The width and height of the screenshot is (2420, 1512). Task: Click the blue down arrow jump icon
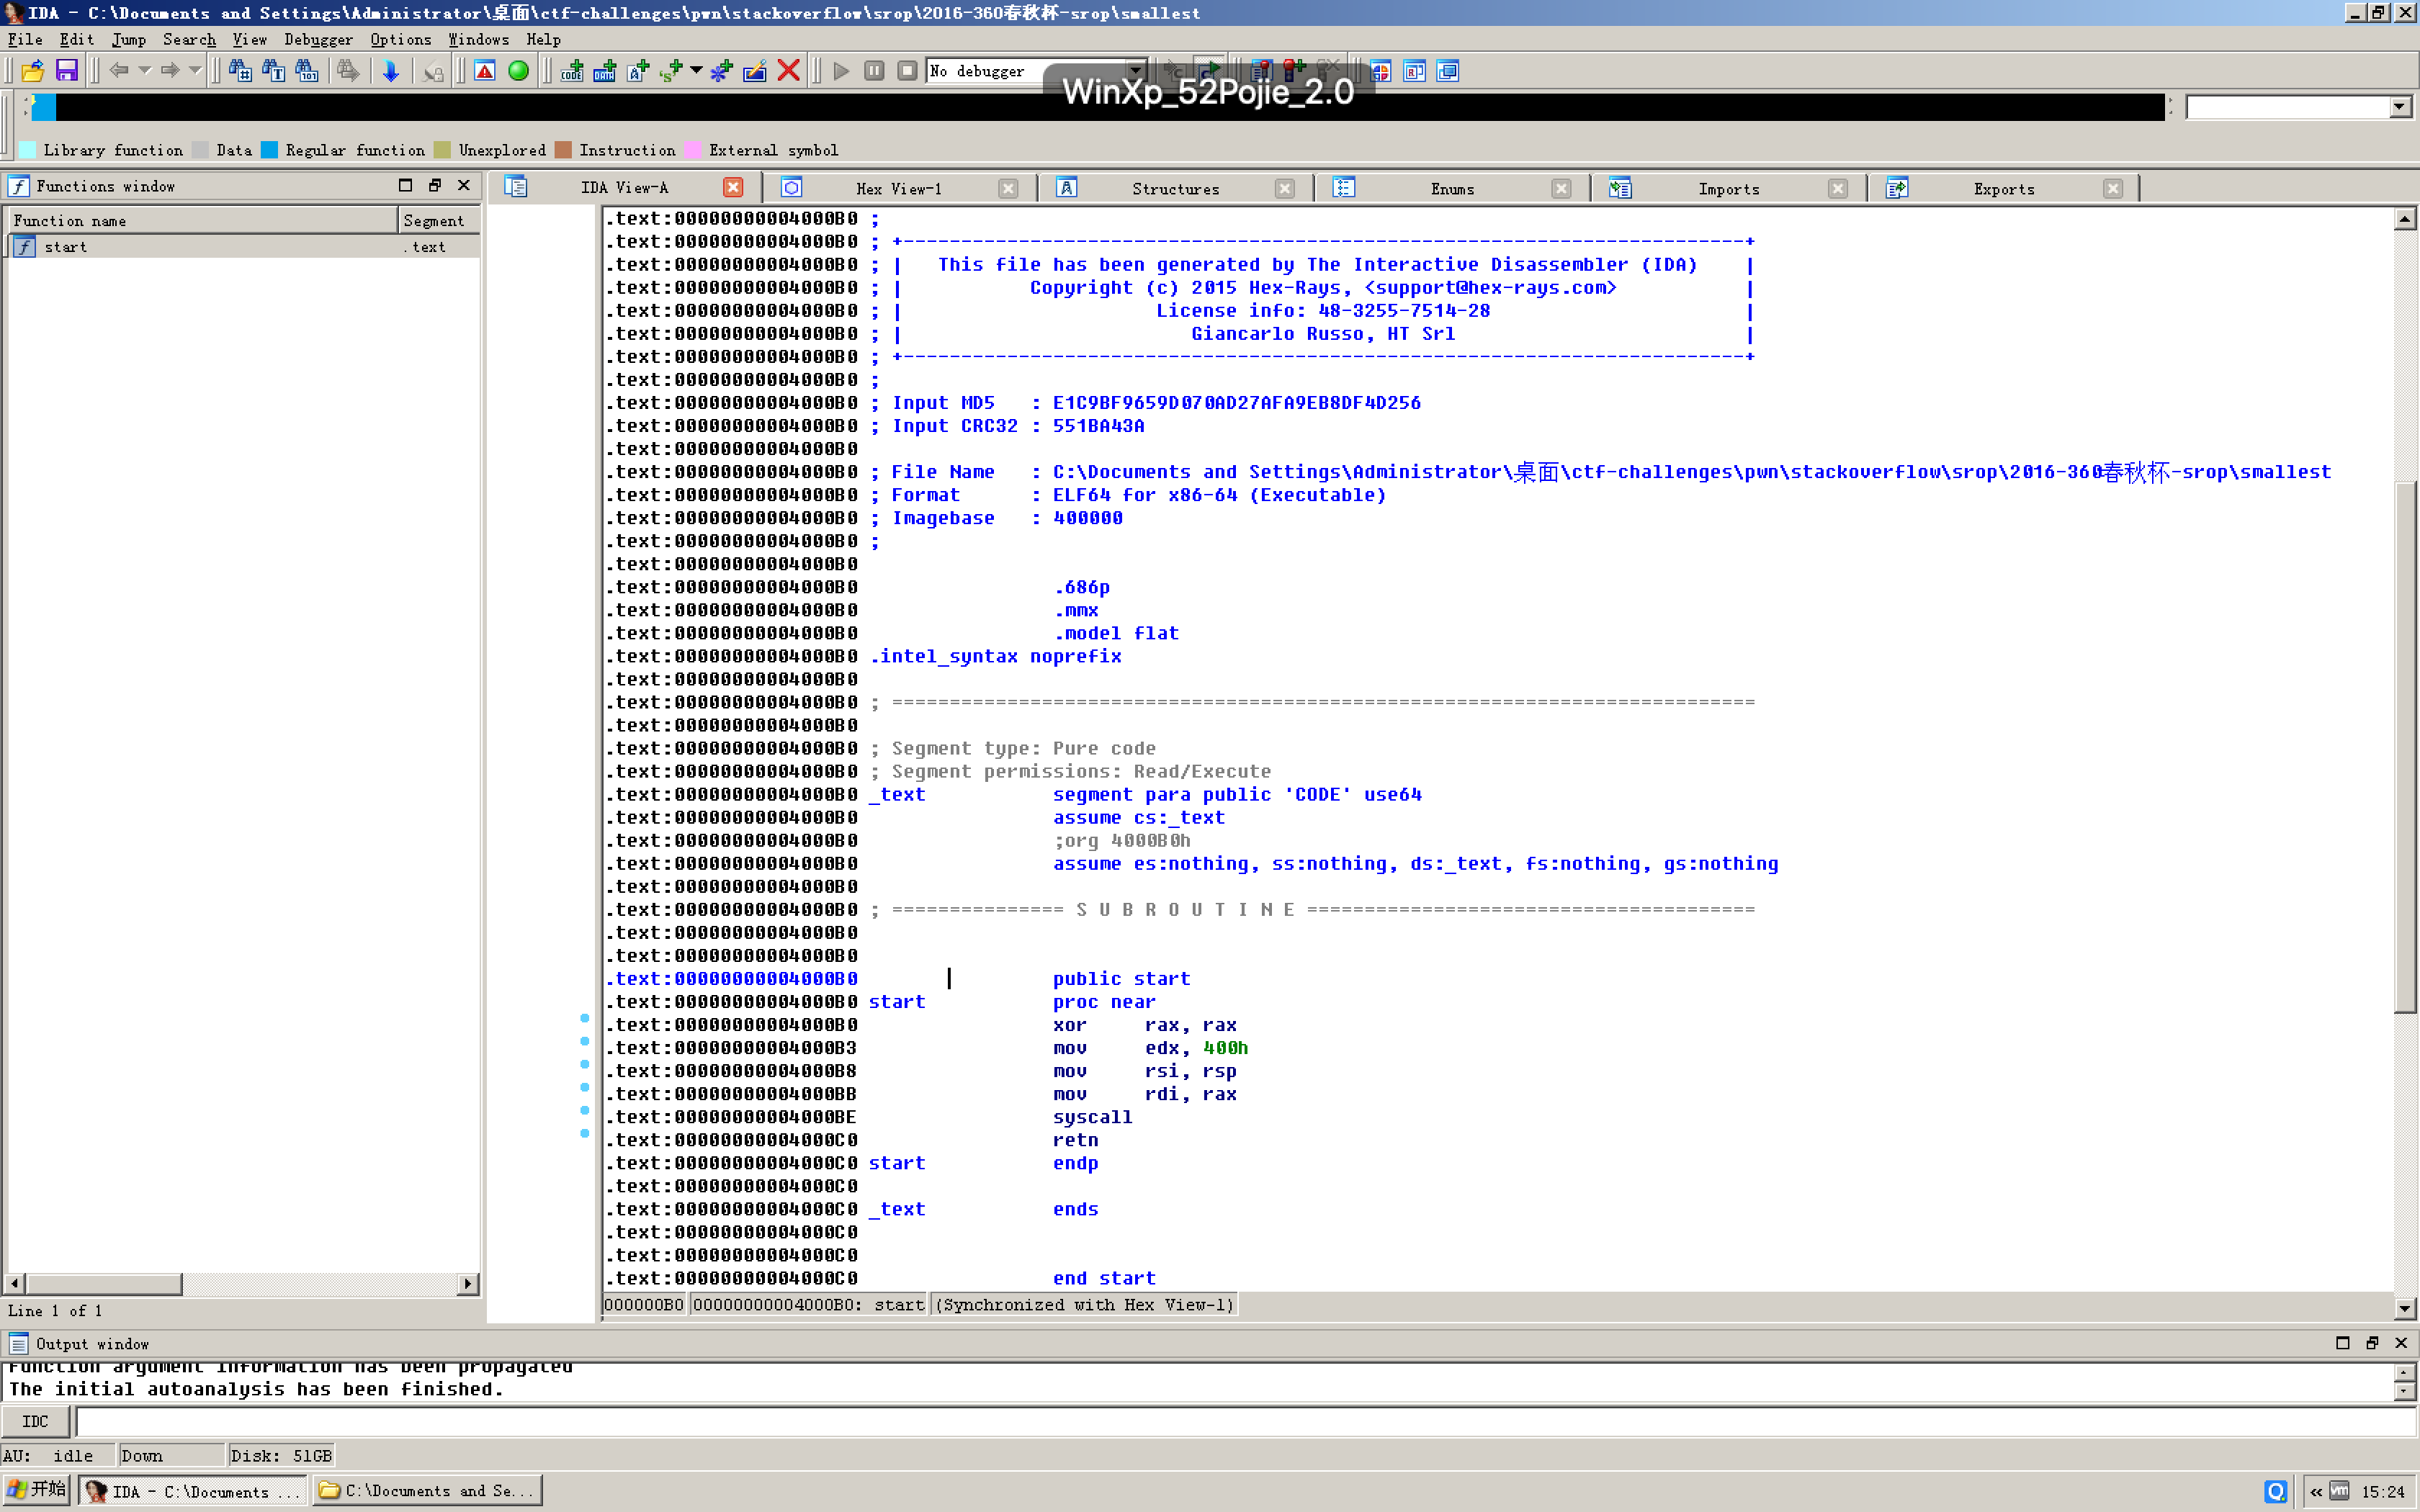(391, 71)
